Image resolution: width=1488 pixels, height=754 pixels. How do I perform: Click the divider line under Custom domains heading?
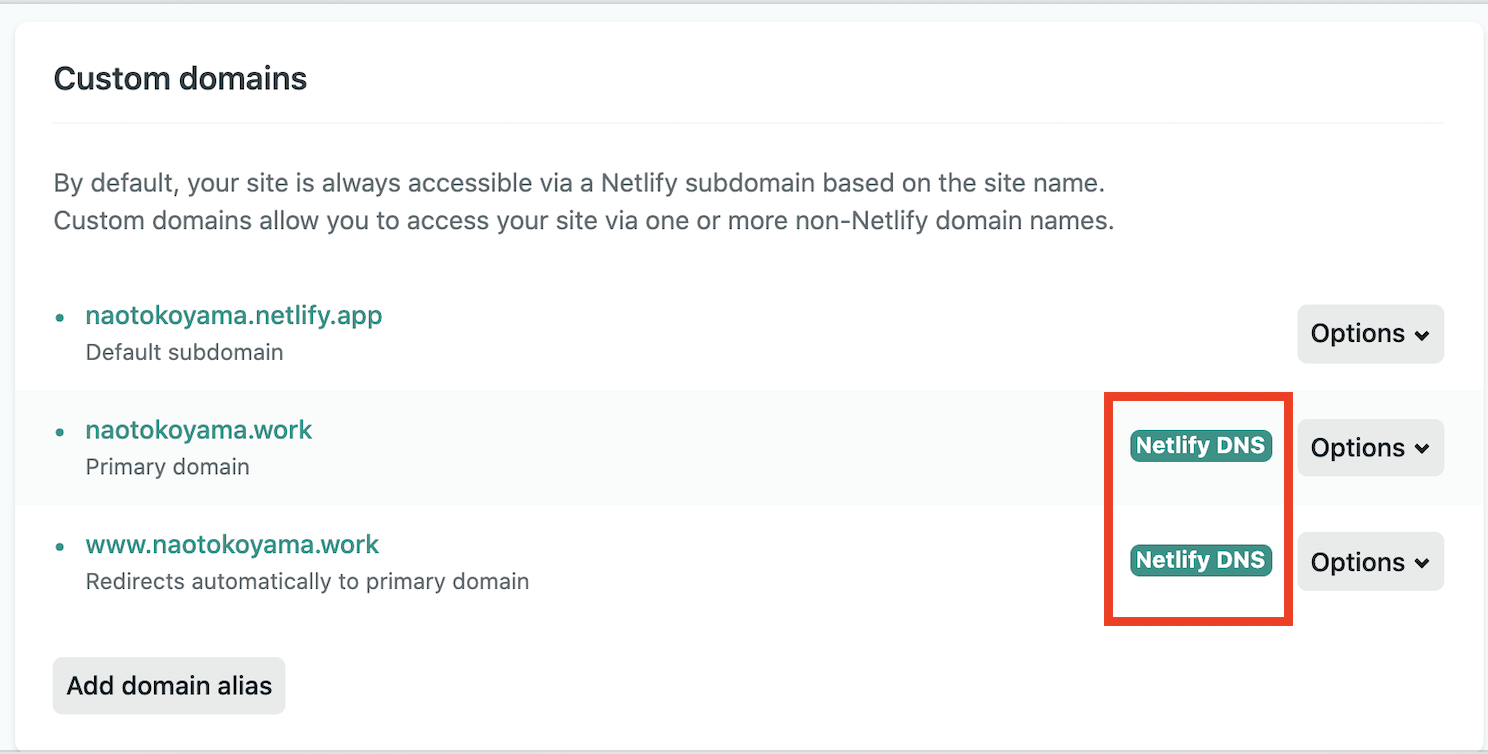[x=748, y=123]
